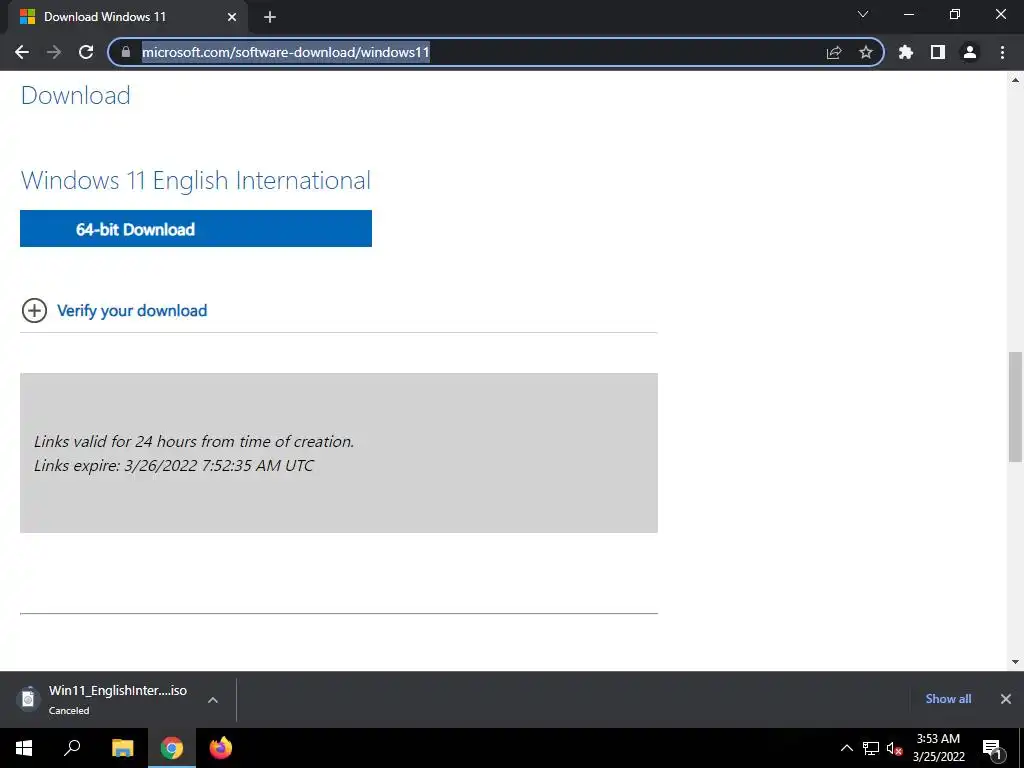Screen dimensions: 1024x768
Task: Click the 'Links expire' date text
Action: click(174, 466)
